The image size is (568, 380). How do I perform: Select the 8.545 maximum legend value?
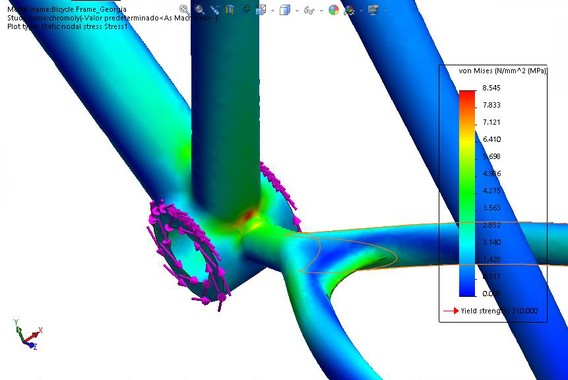pyautogui.click(x=492, y=88)
